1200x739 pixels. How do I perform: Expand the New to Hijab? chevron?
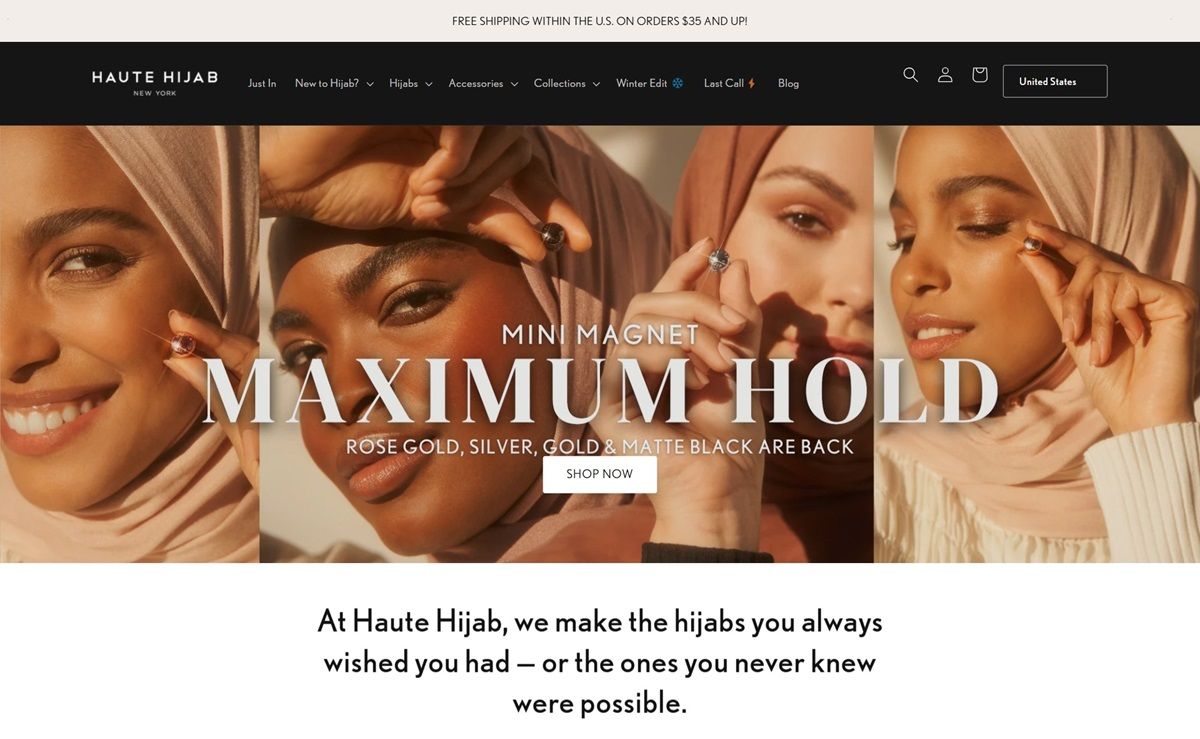coord(369,84)
